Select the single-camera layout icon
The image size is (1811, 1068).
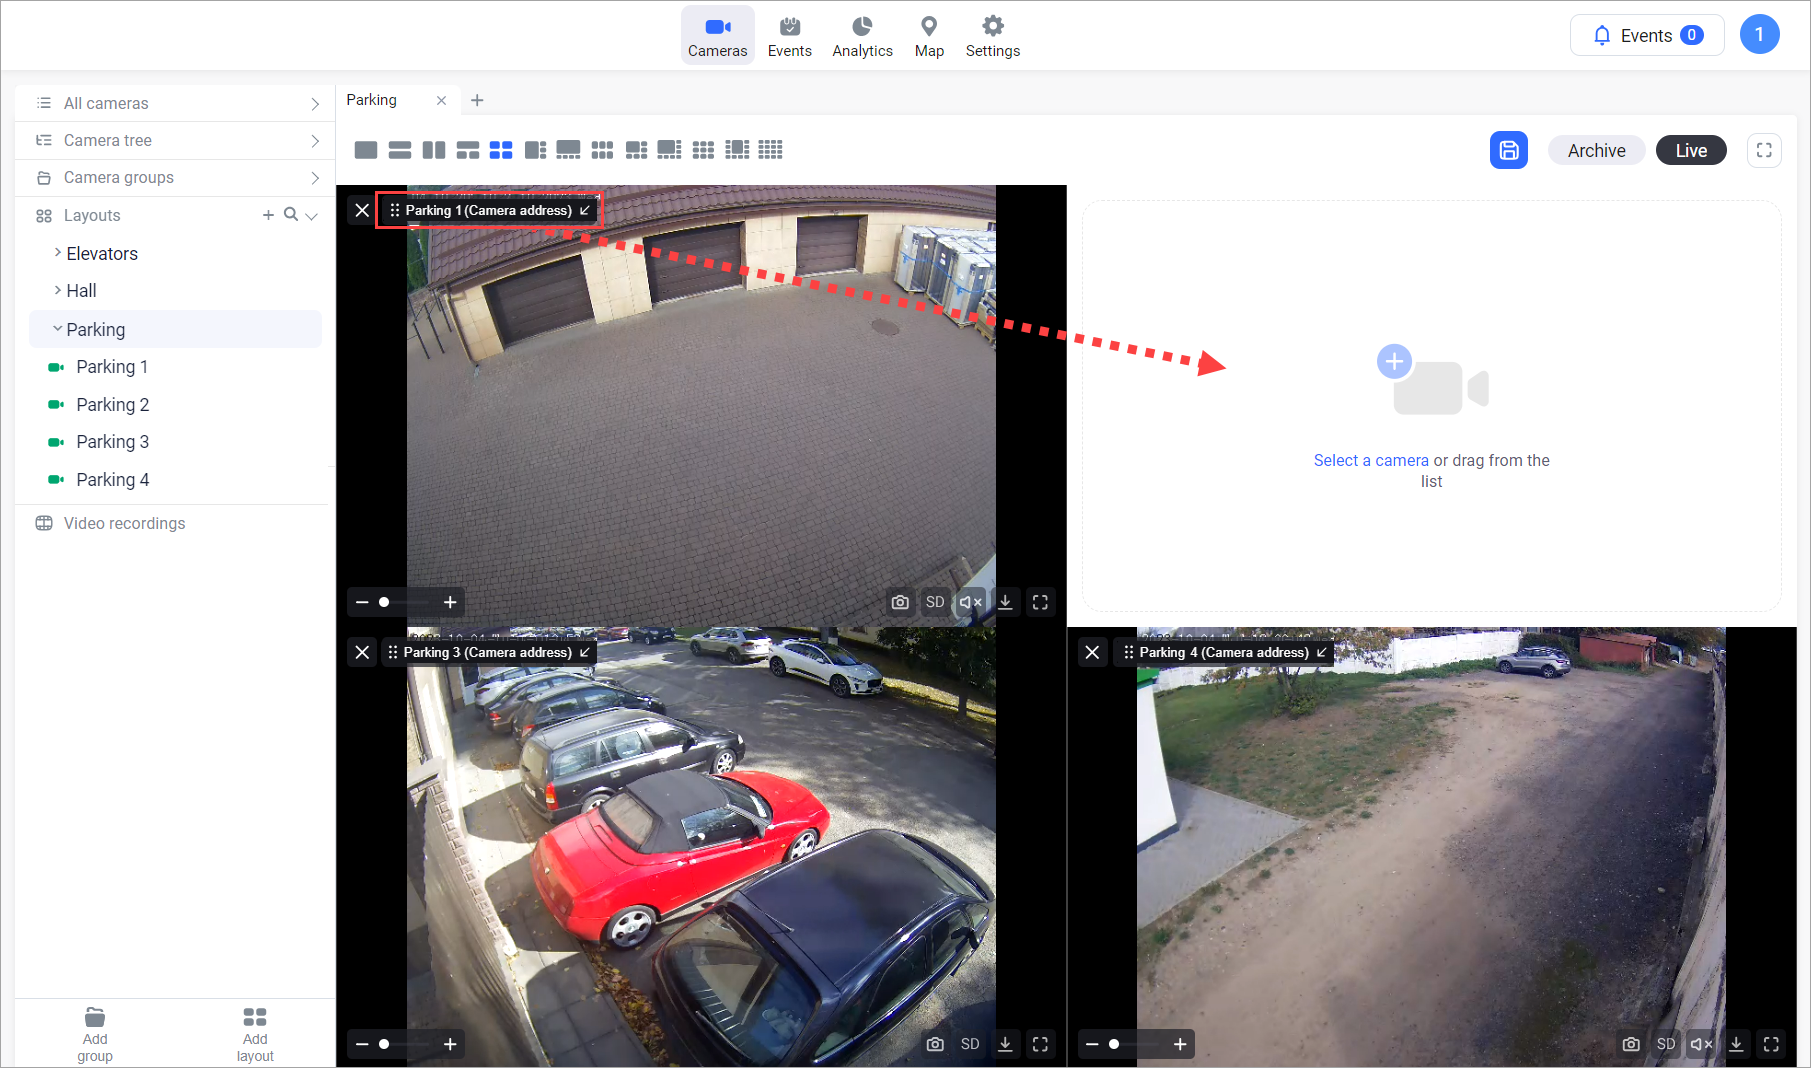point(366,150)
